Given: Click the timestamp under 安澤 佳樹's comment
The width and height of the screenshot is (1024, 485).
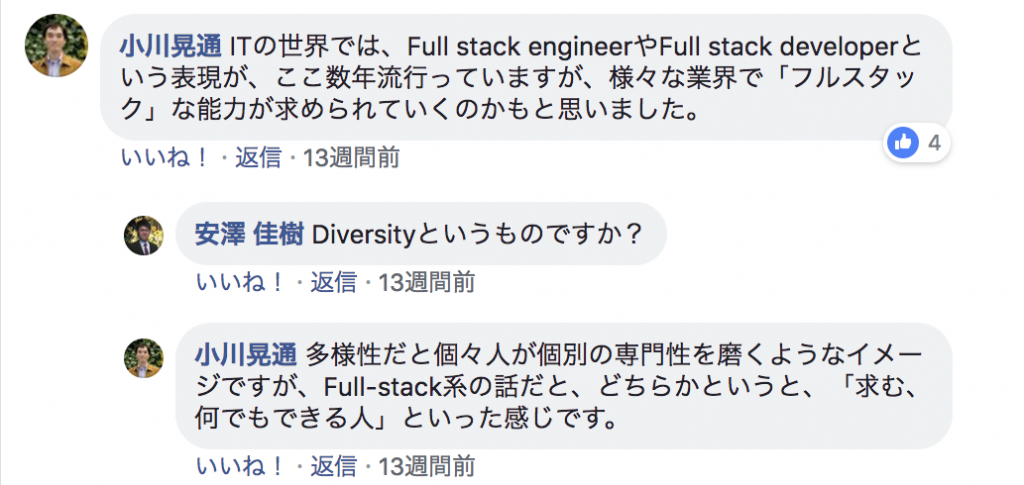Looking at the screenshot, I should 426,282.
